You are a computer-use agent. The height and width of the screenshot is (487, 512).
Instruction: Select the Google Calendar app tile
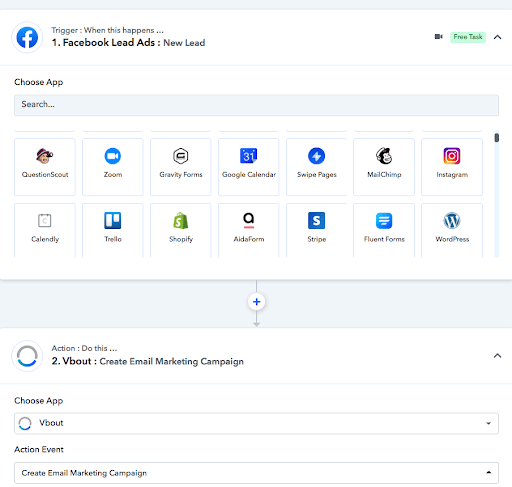249,167
